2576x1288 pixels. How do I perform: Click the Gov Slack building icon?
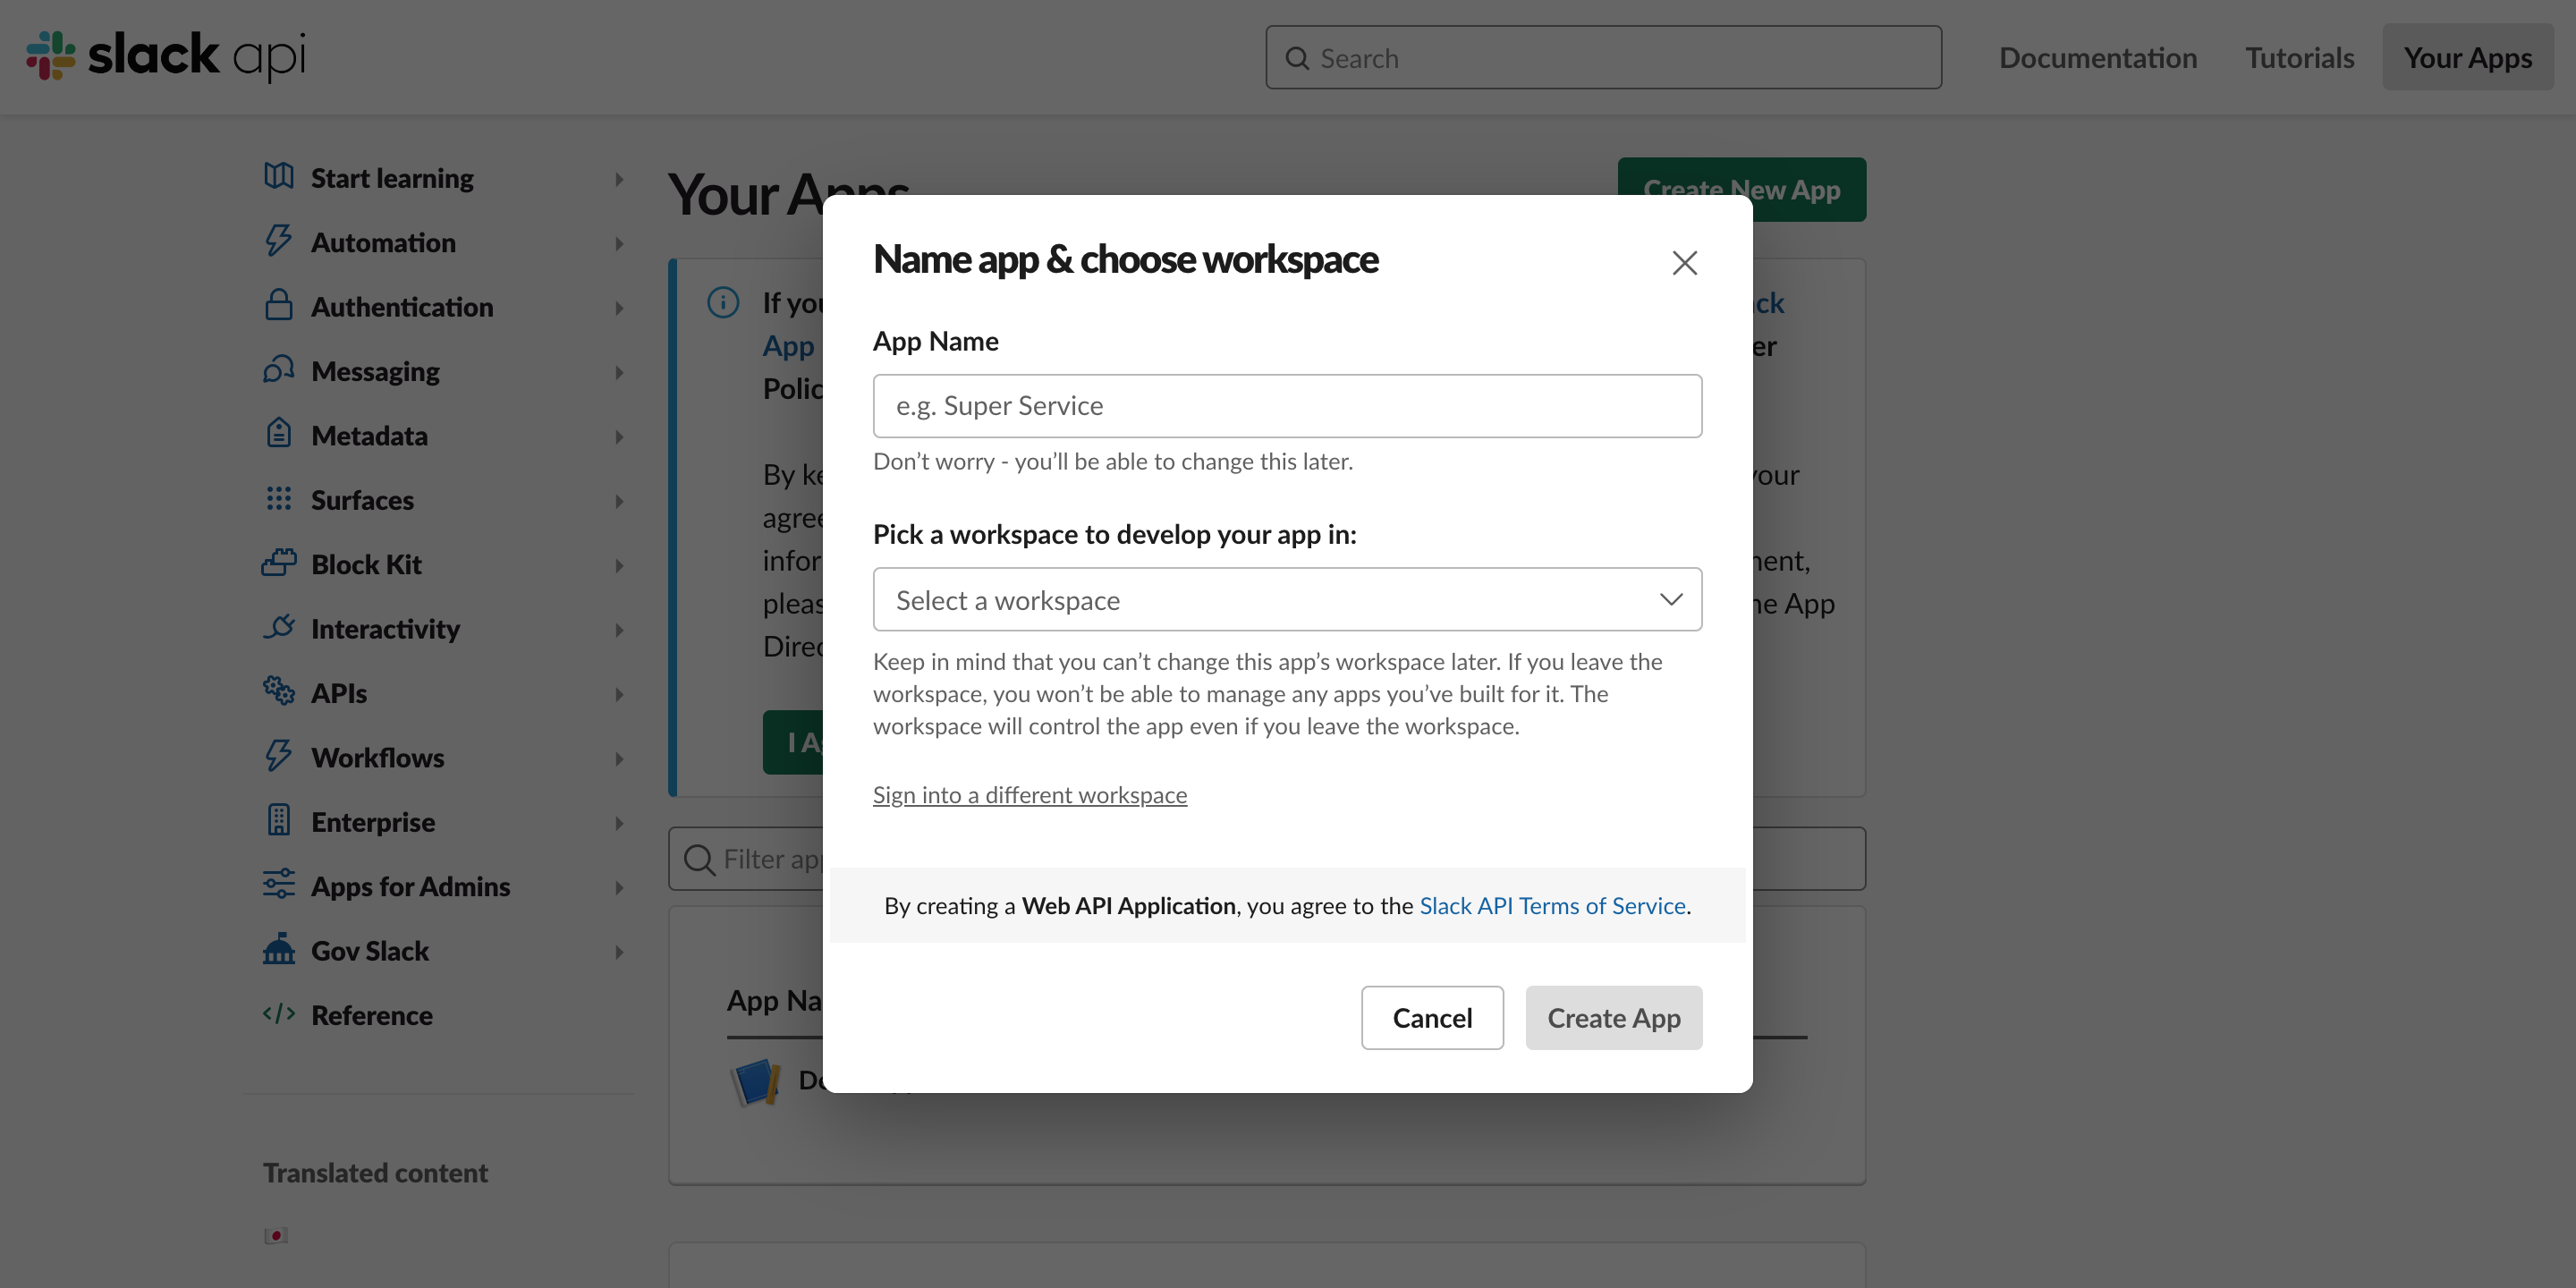tap(279, 949)
